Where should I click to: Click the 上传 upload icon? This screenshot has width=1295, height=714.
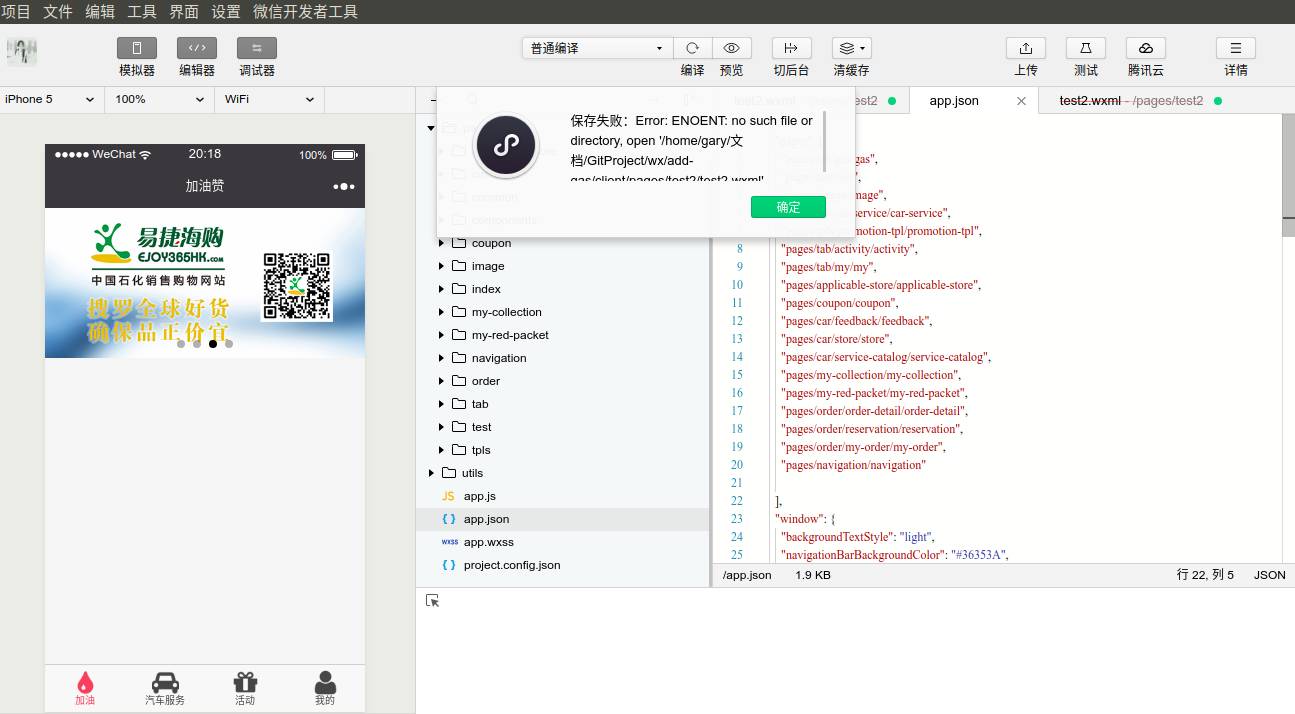coord(1026,48)
